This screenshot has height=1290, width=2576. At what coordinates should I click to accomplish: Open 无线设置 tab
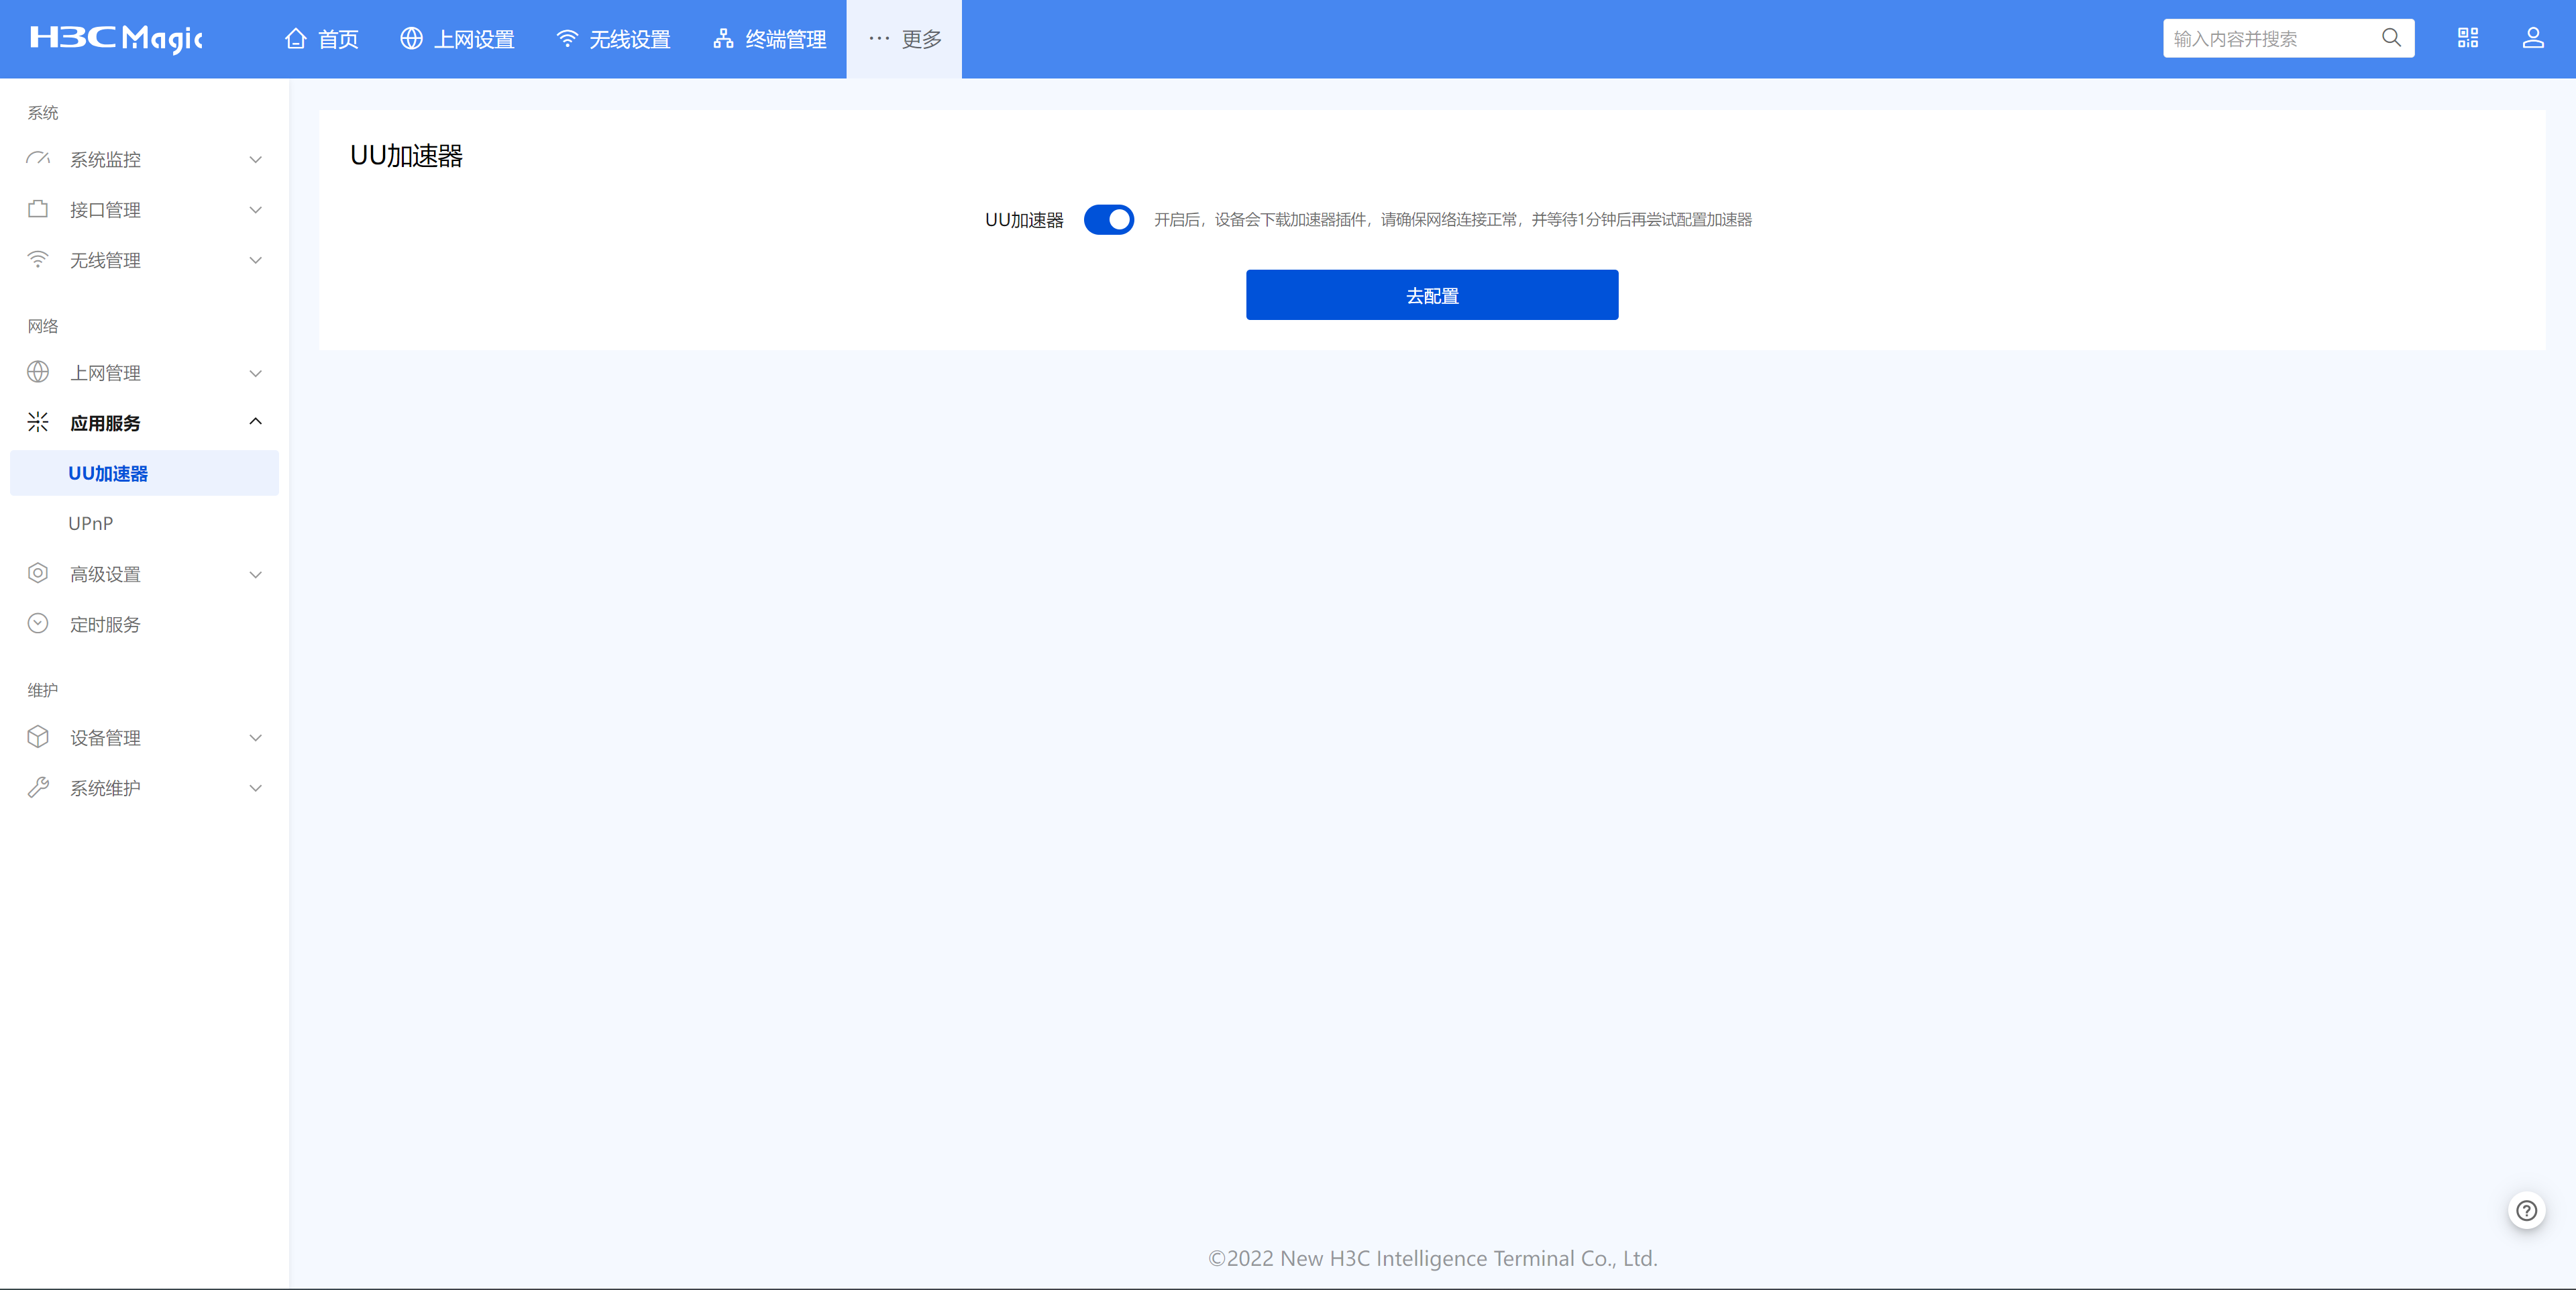(613, 39)
